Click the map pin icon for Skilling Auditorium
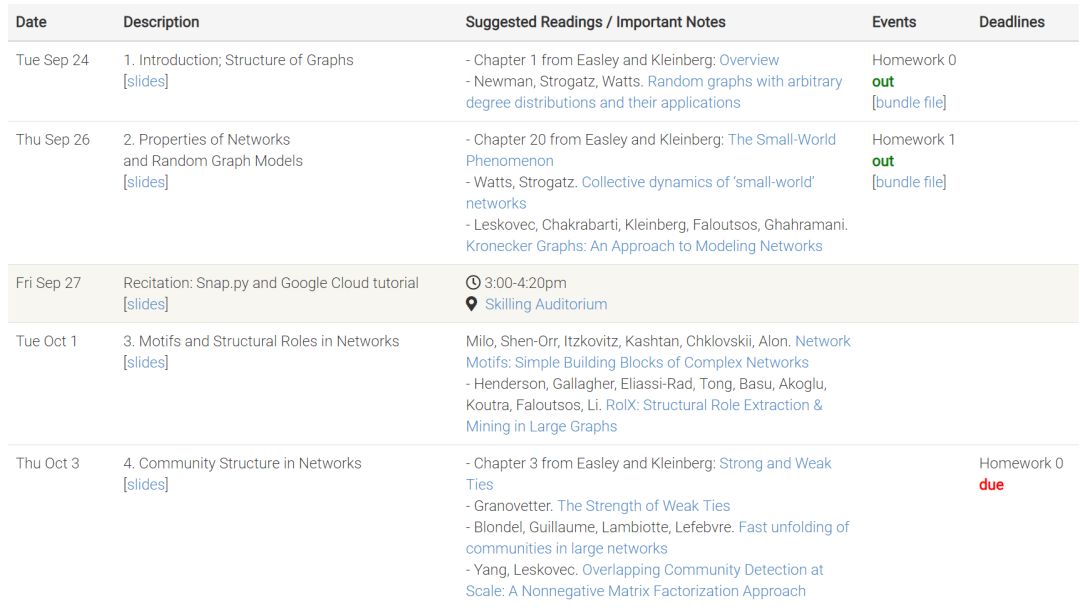The width and height of the screenshot is (1080, 608). 472,304
